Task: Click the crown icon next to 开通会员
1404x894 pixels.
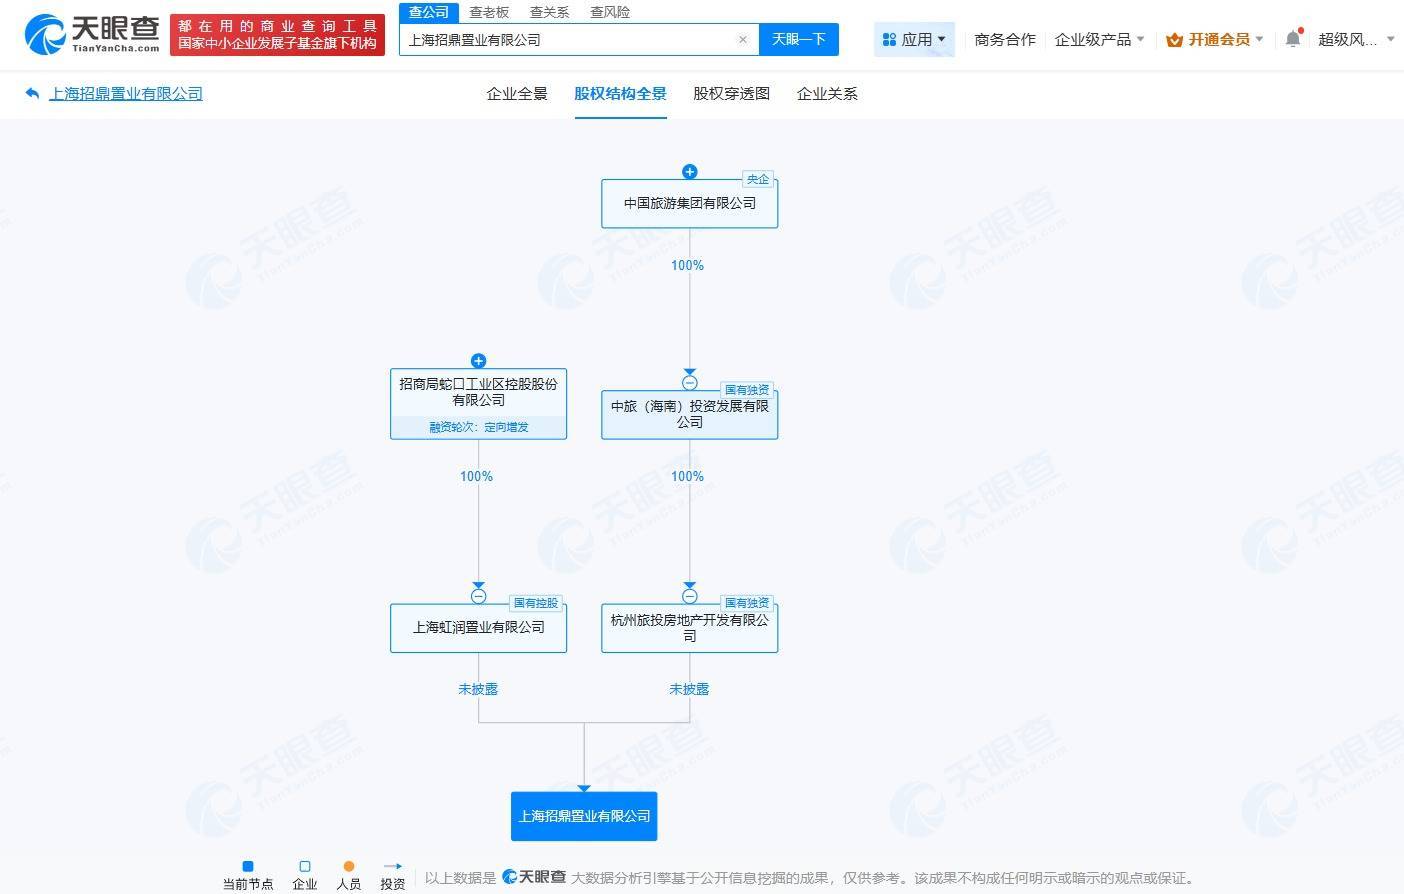Action: [1175, 40]
